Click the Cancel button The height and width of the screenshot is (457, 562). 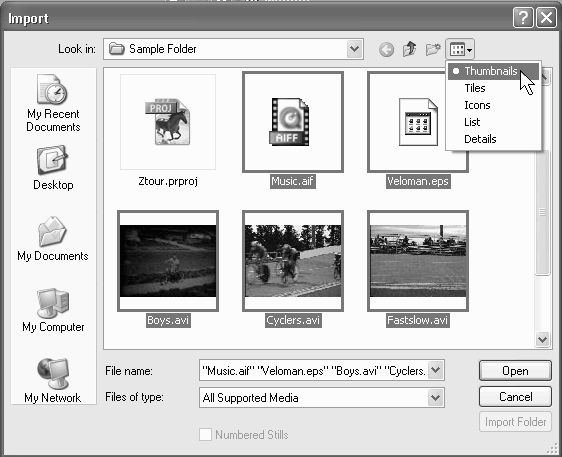coord(515,397)
